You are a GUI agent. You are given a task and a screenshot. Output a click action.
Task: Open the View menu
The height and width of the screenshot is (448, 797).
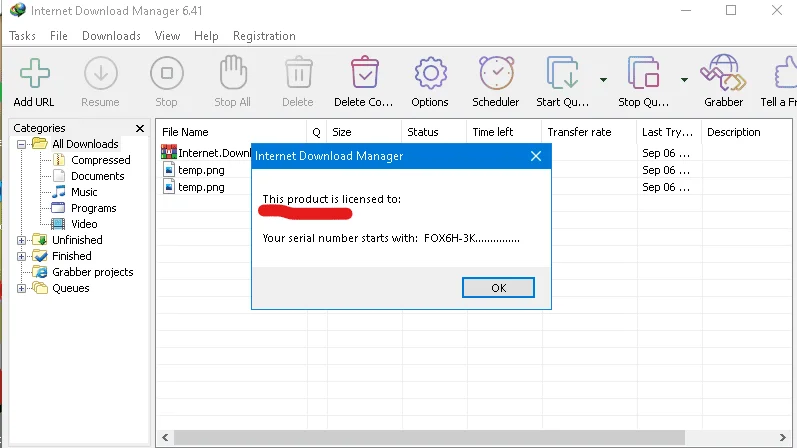click(167, 36)
